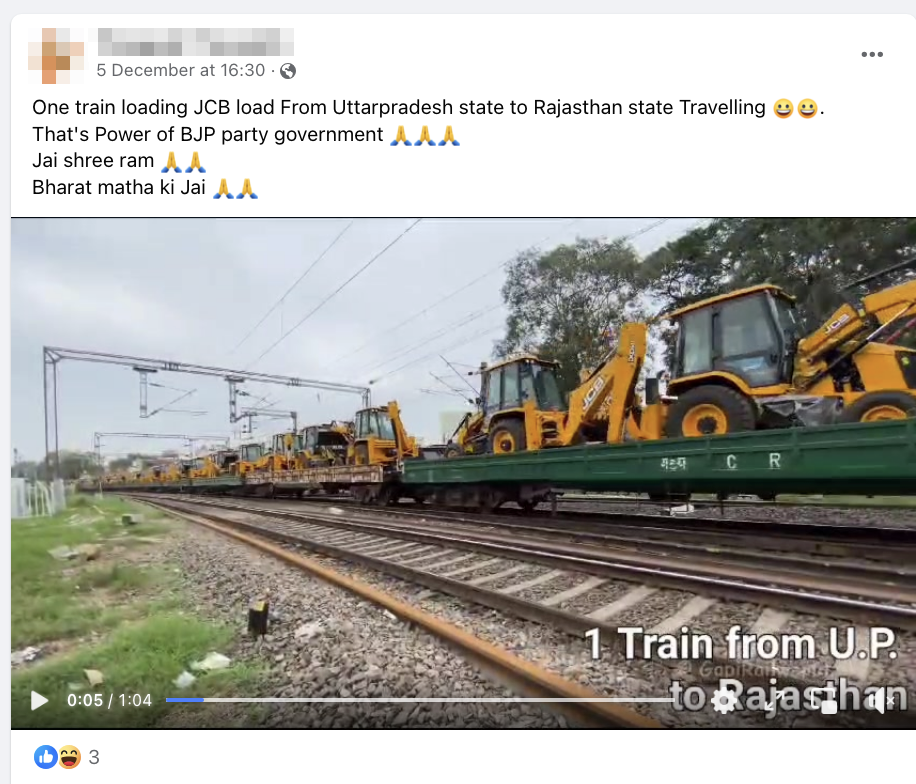Click the public audience globe icon

[x=287, y=71]
